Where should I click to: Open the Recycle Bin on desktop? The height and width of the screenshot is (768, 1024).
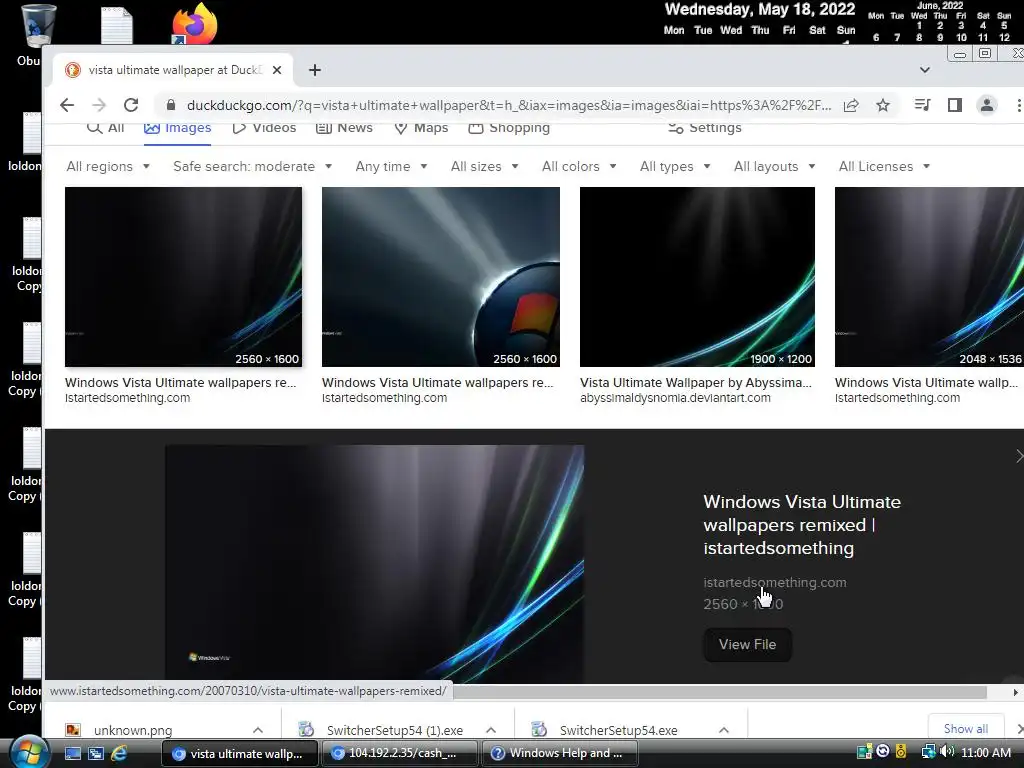pos(37,26)
